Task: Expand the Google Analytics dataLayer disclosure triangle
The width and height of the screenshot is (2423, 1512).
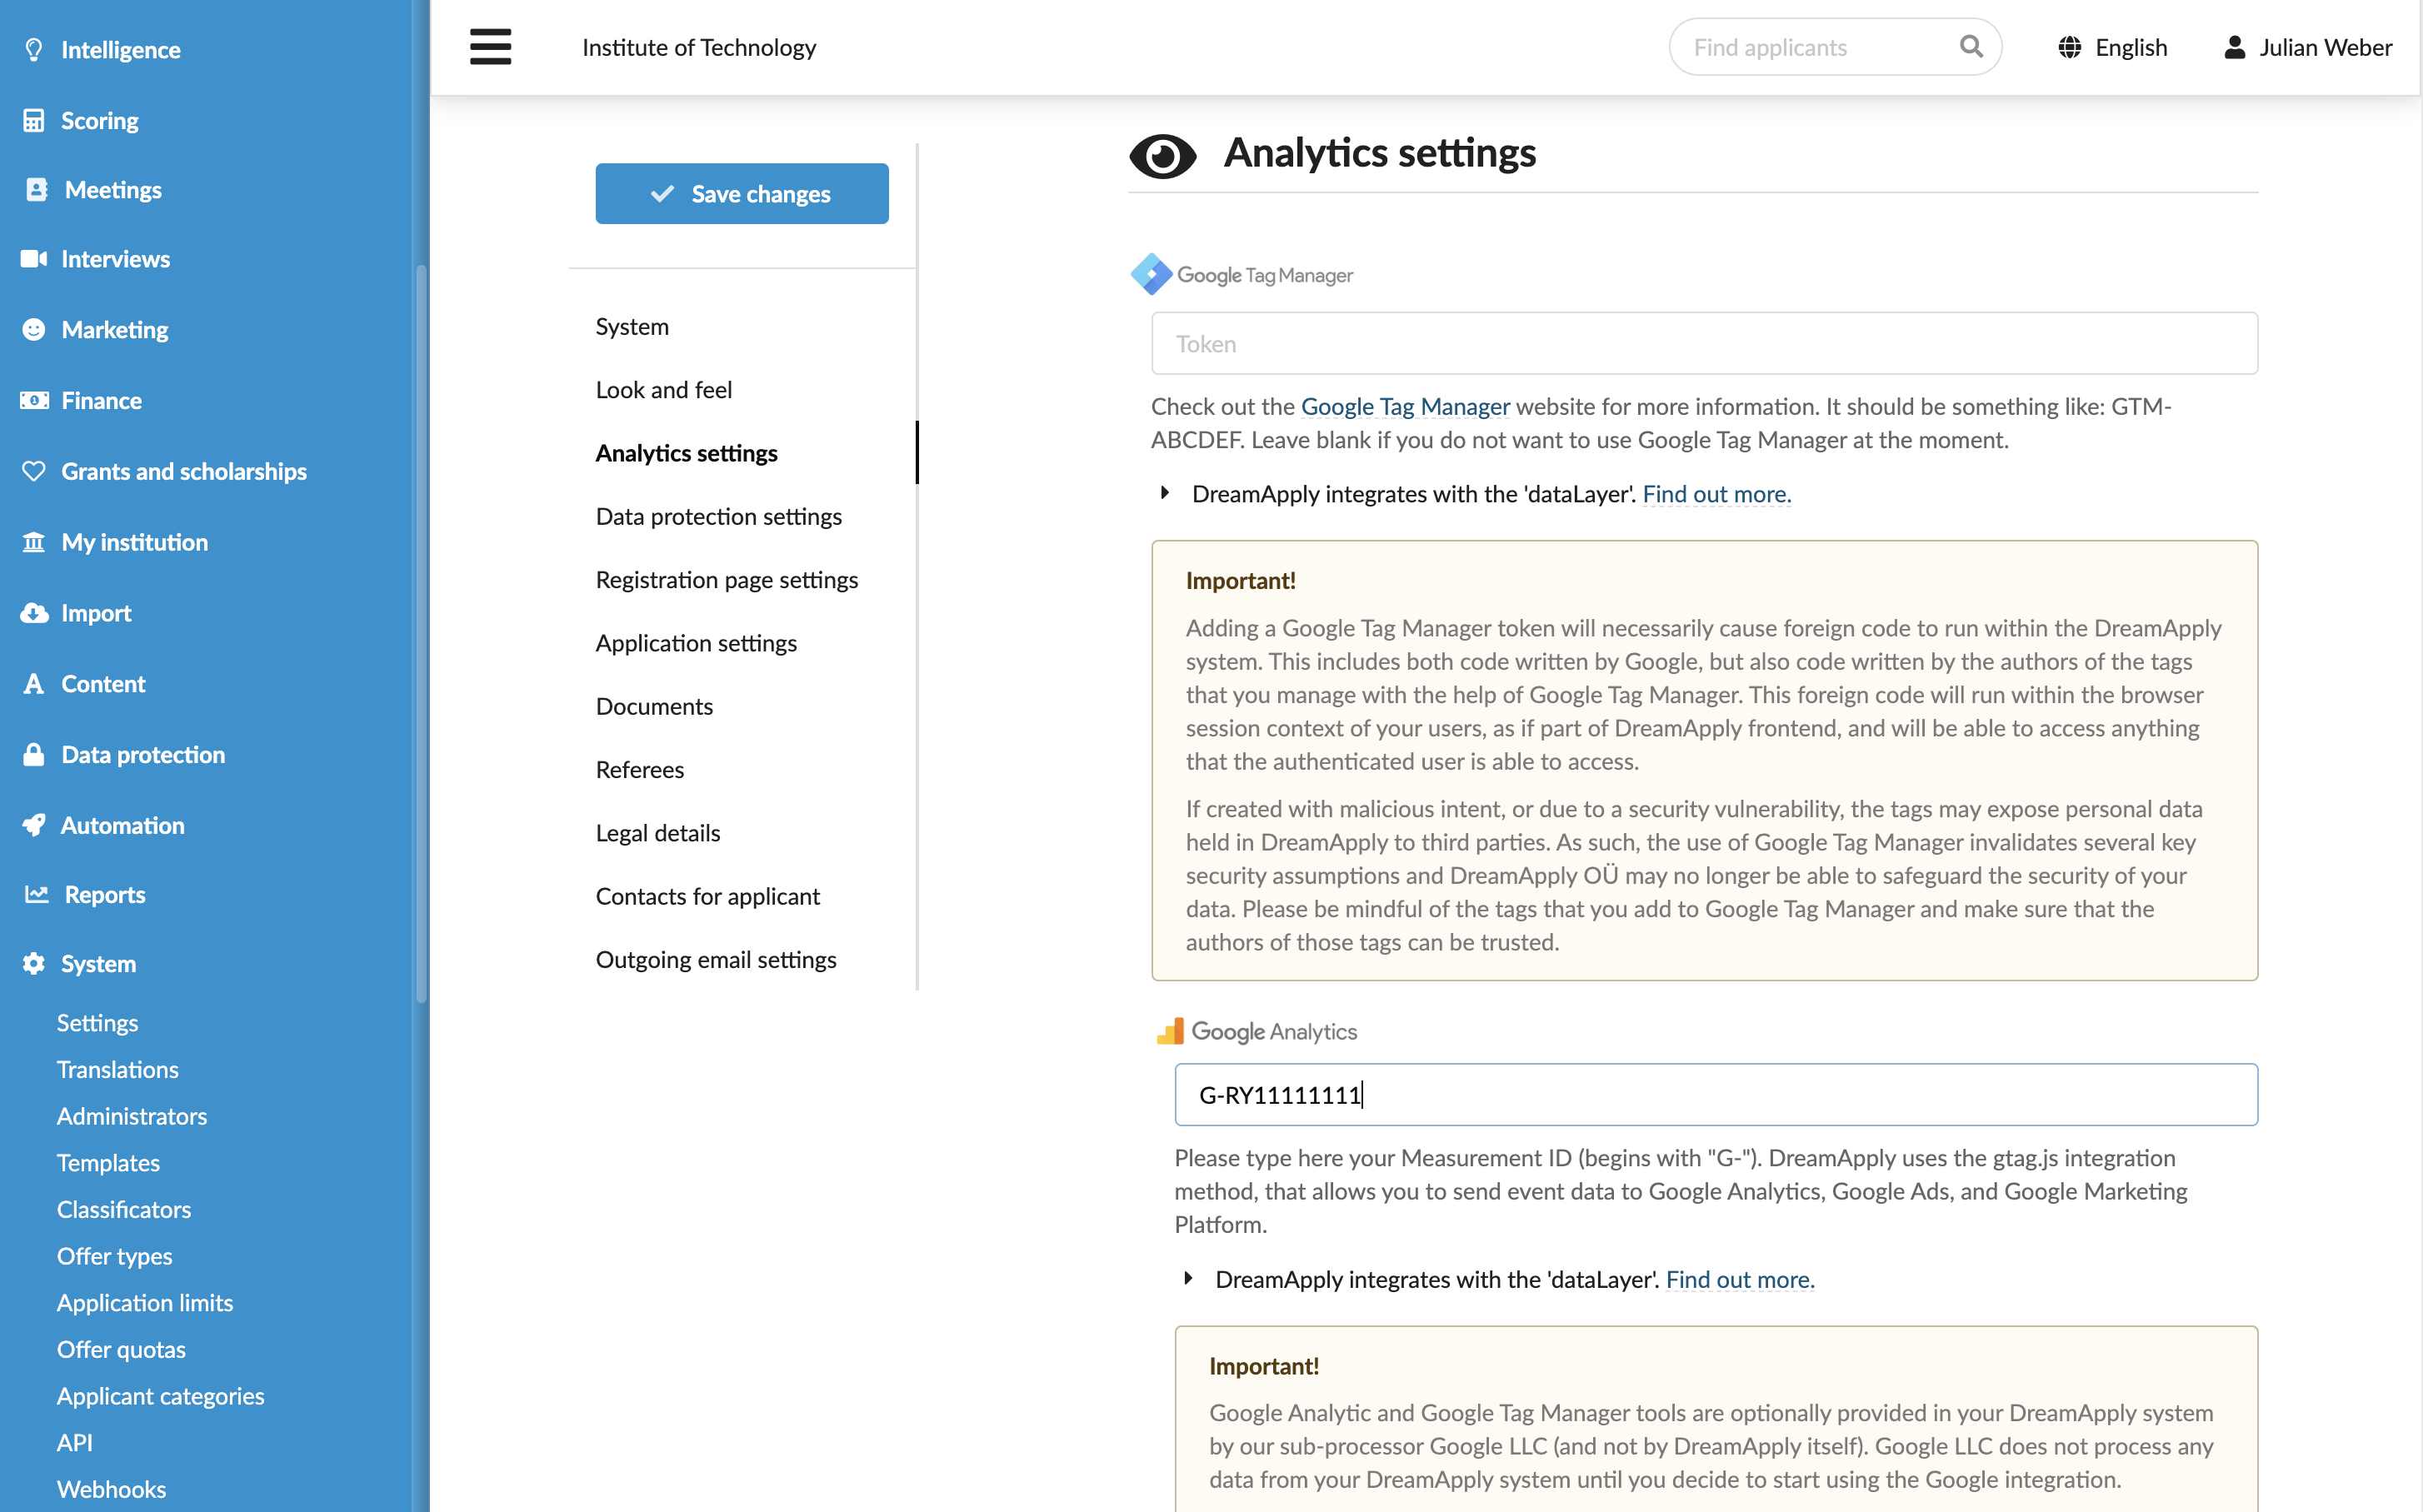Action: [x=1187, y=1278]
